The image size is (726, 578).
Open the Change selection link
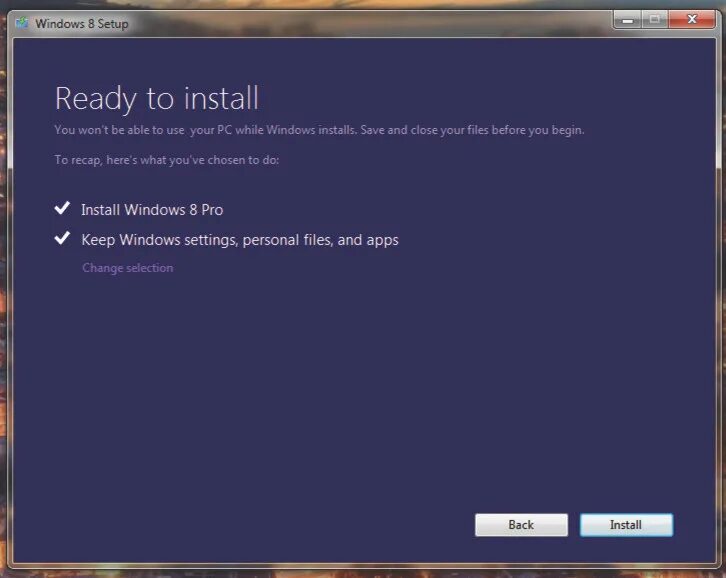128,268
